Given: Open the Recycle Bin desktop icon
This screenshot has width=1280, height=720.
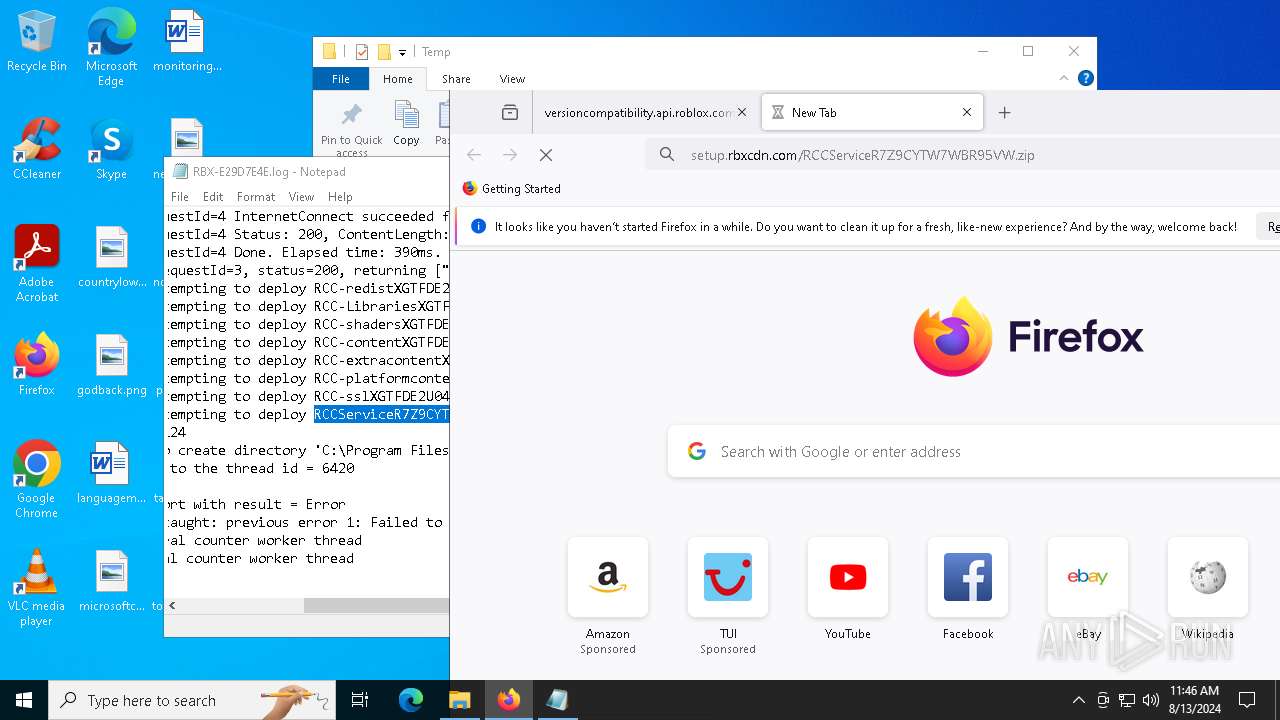Looking at the screenshot, I should click(37, 40).
